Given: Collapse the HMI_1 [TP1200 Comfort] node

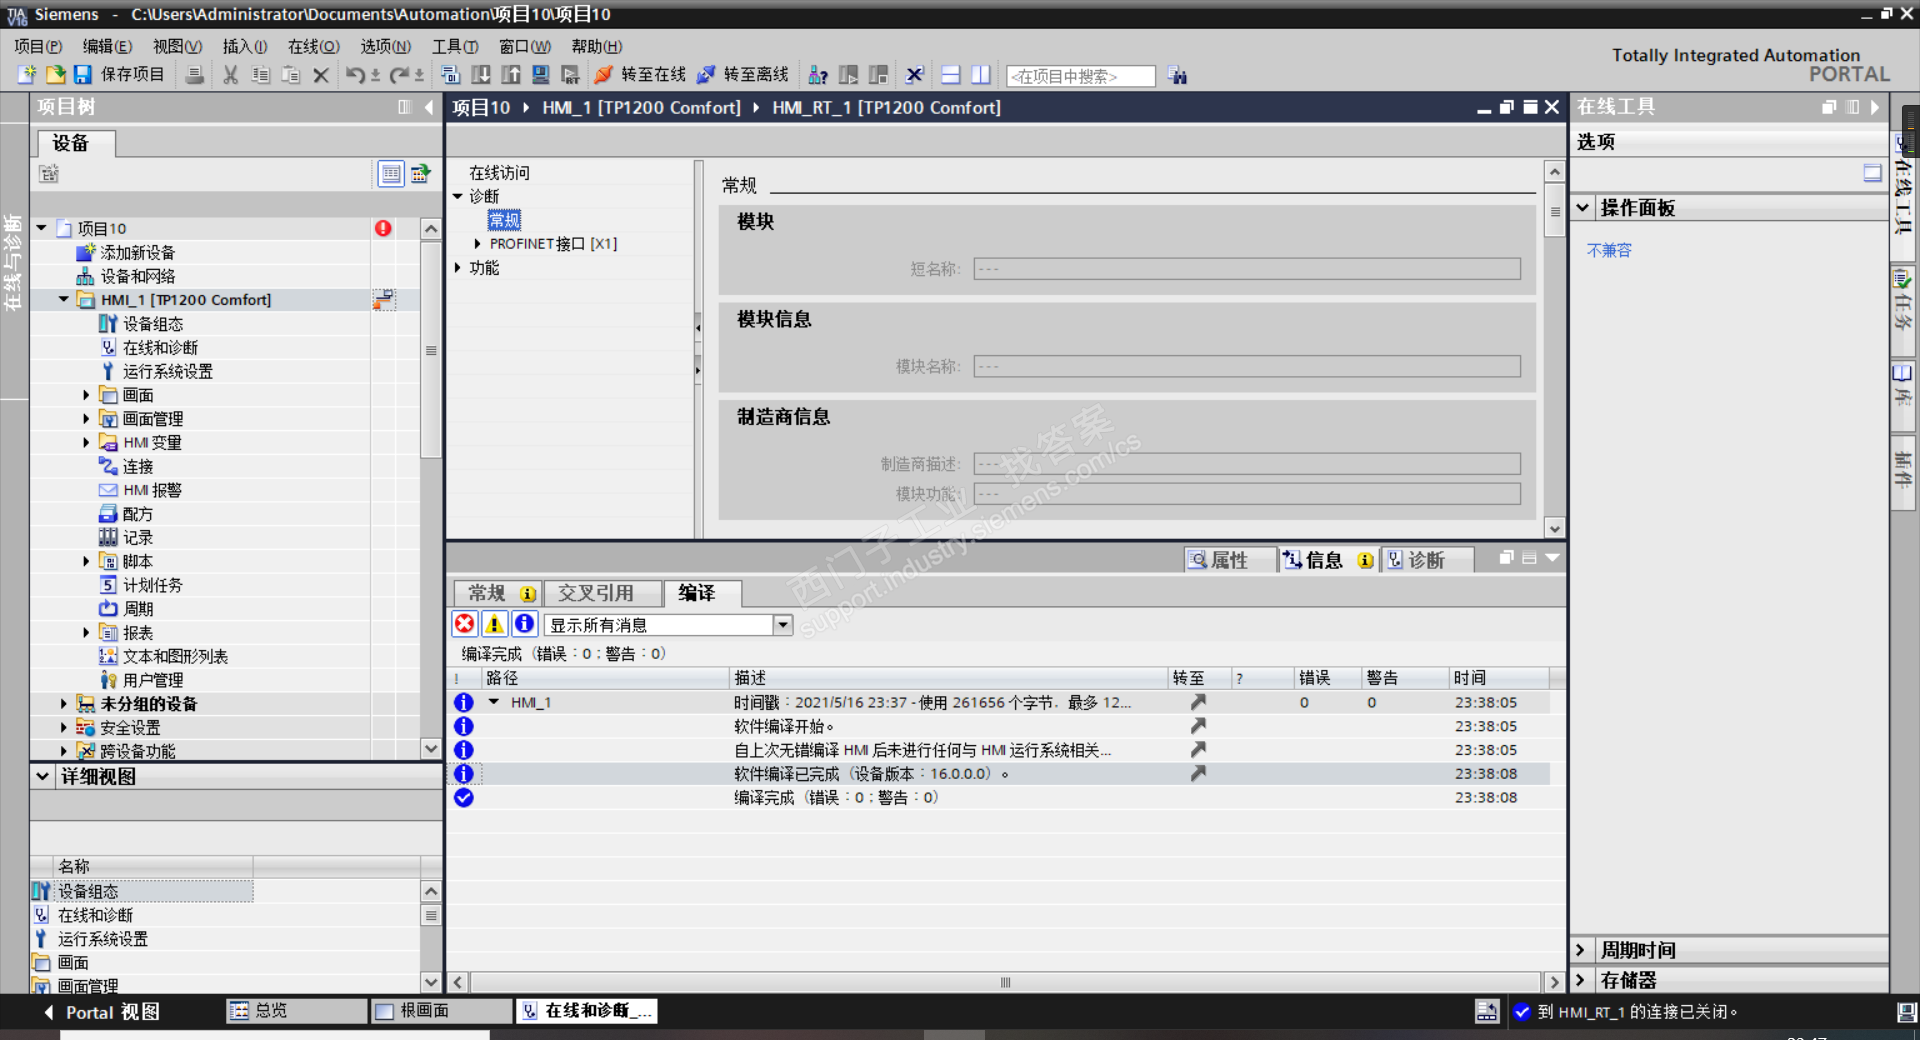Looking at the screenshot, I should coord(64,299).
